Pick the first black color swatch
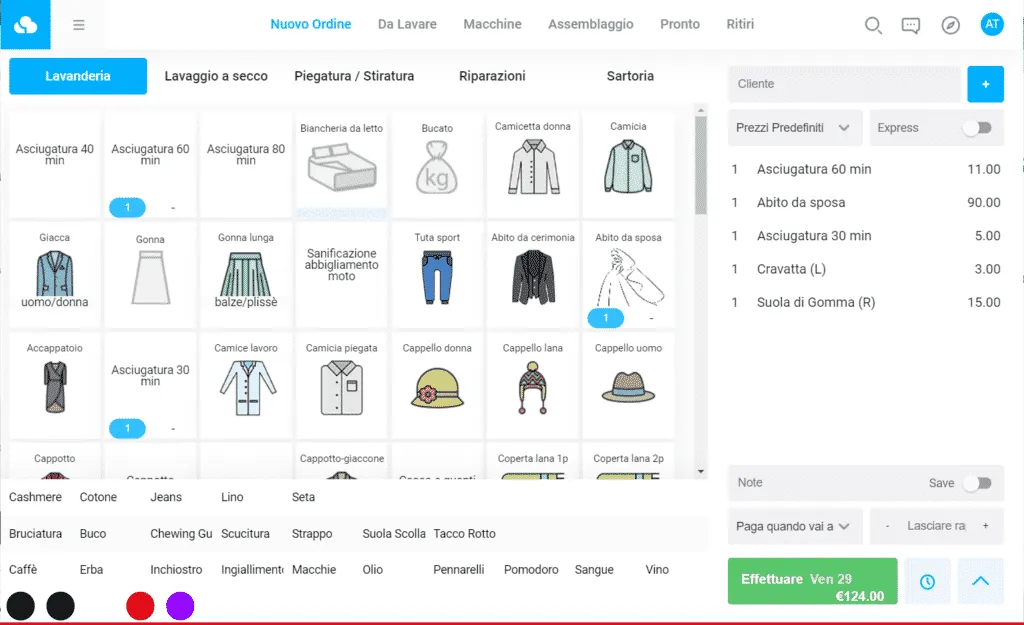 coord(21,606)
